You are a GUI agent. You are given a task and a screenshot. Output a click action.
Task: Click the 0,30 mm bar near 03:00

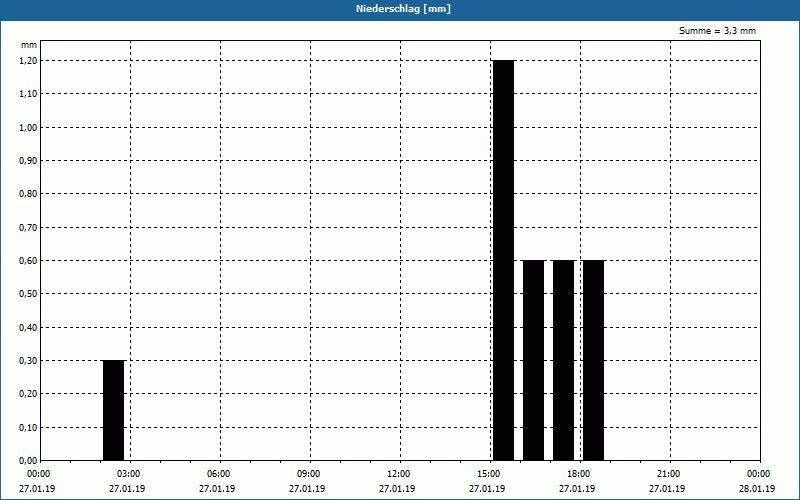coord(113,410)
